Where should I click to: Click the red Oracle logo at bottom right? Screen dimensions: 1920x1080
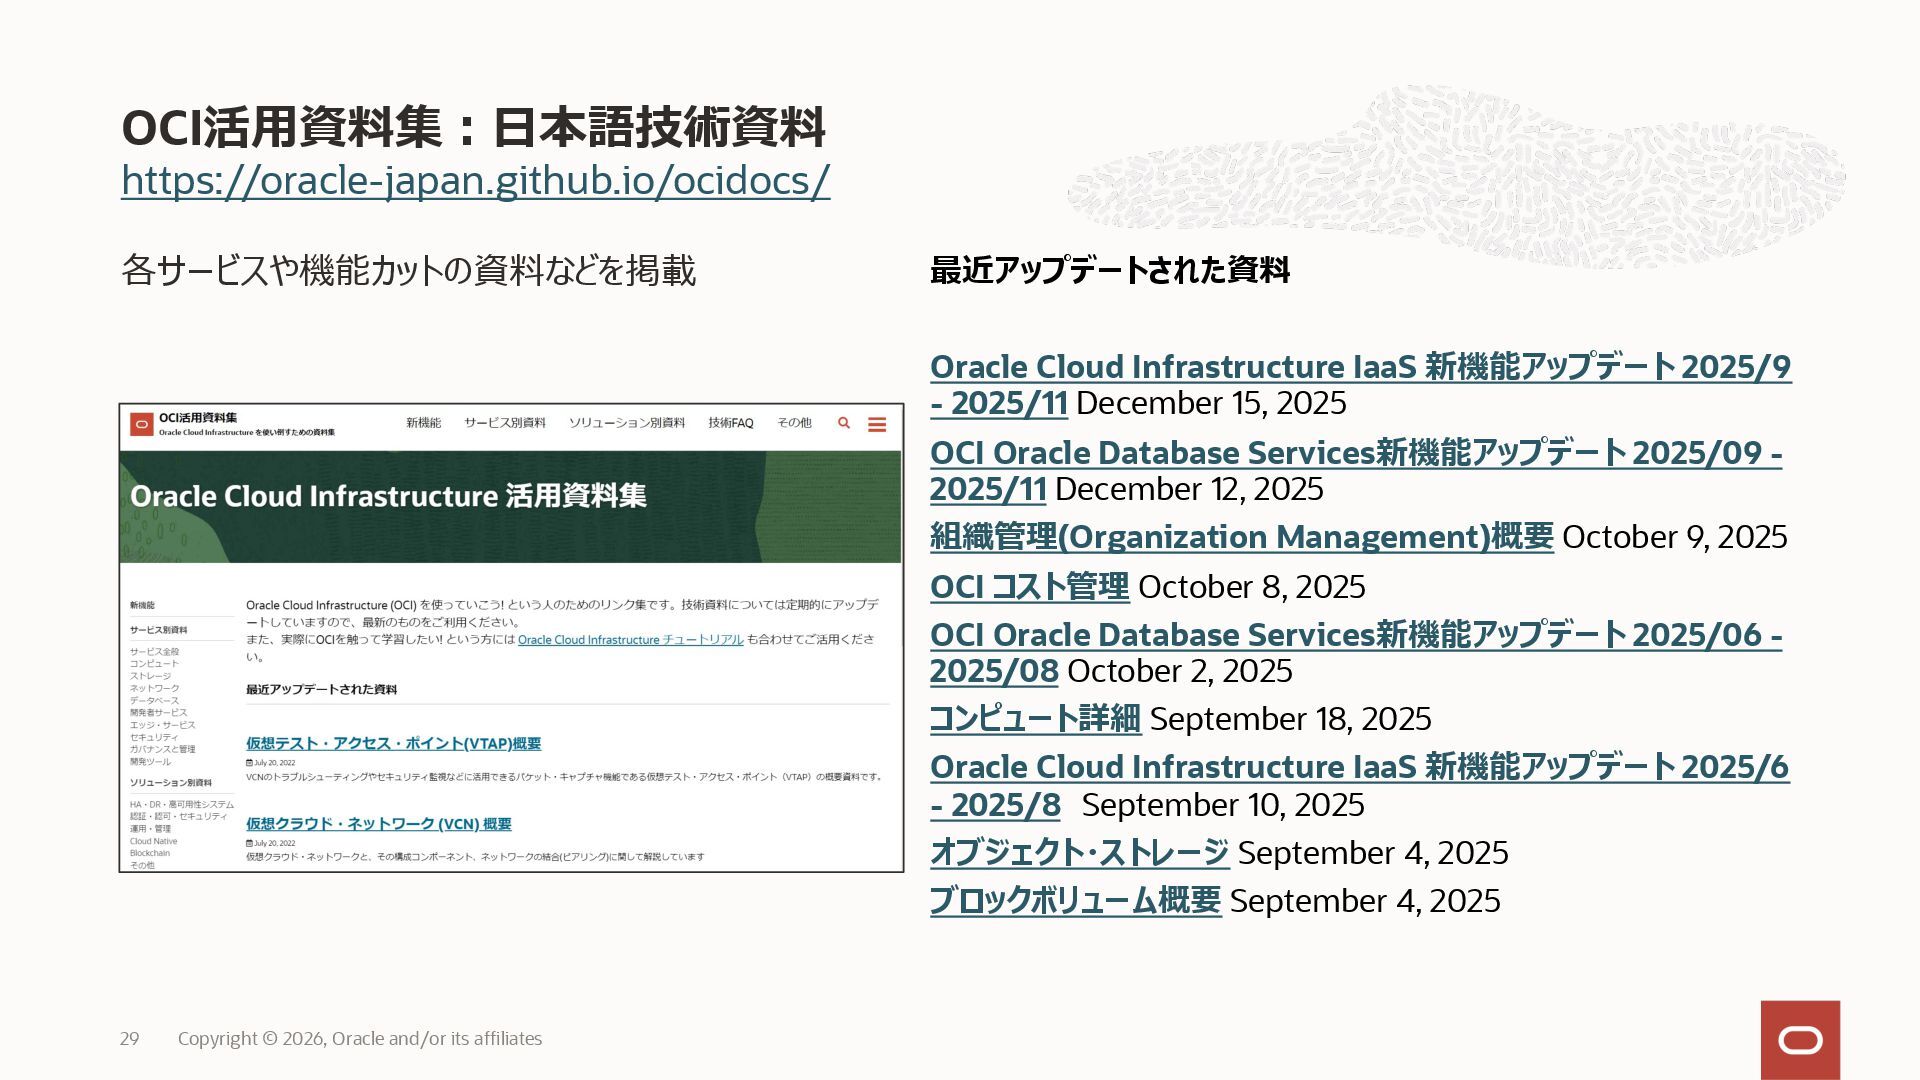(1800, 1040)
